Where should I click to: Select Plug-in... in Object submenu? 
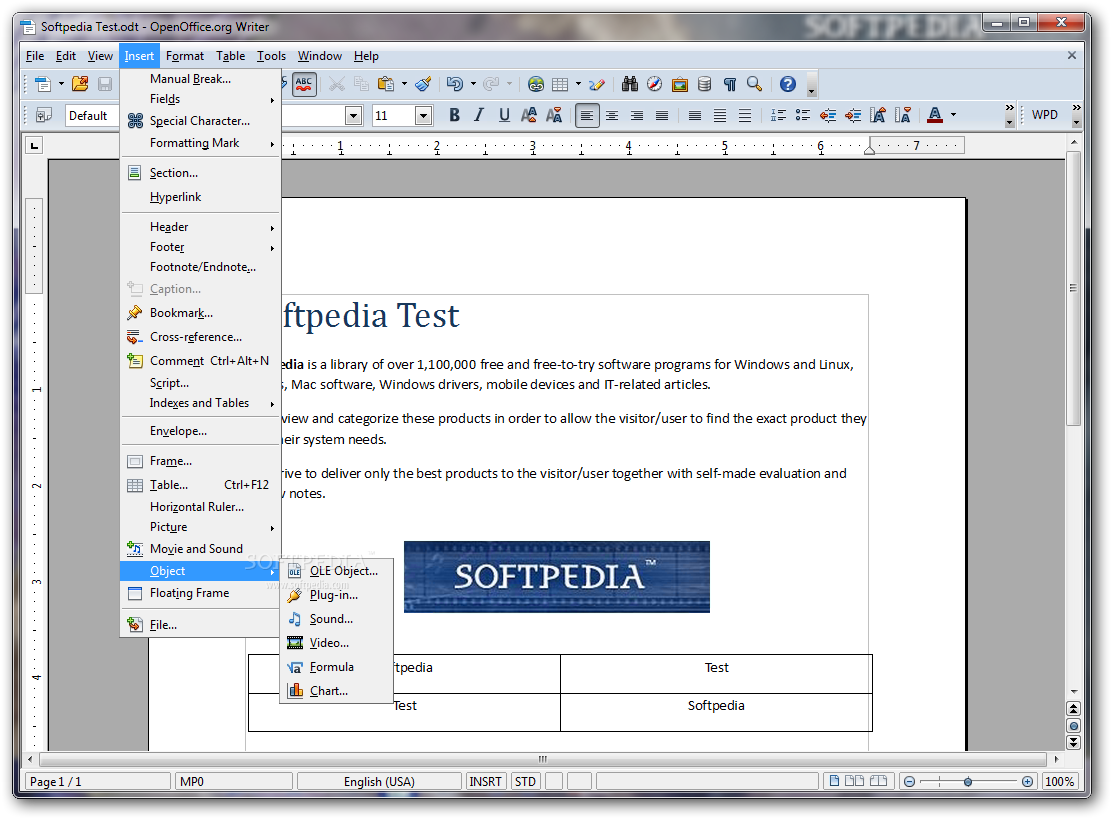click(336, 595)
